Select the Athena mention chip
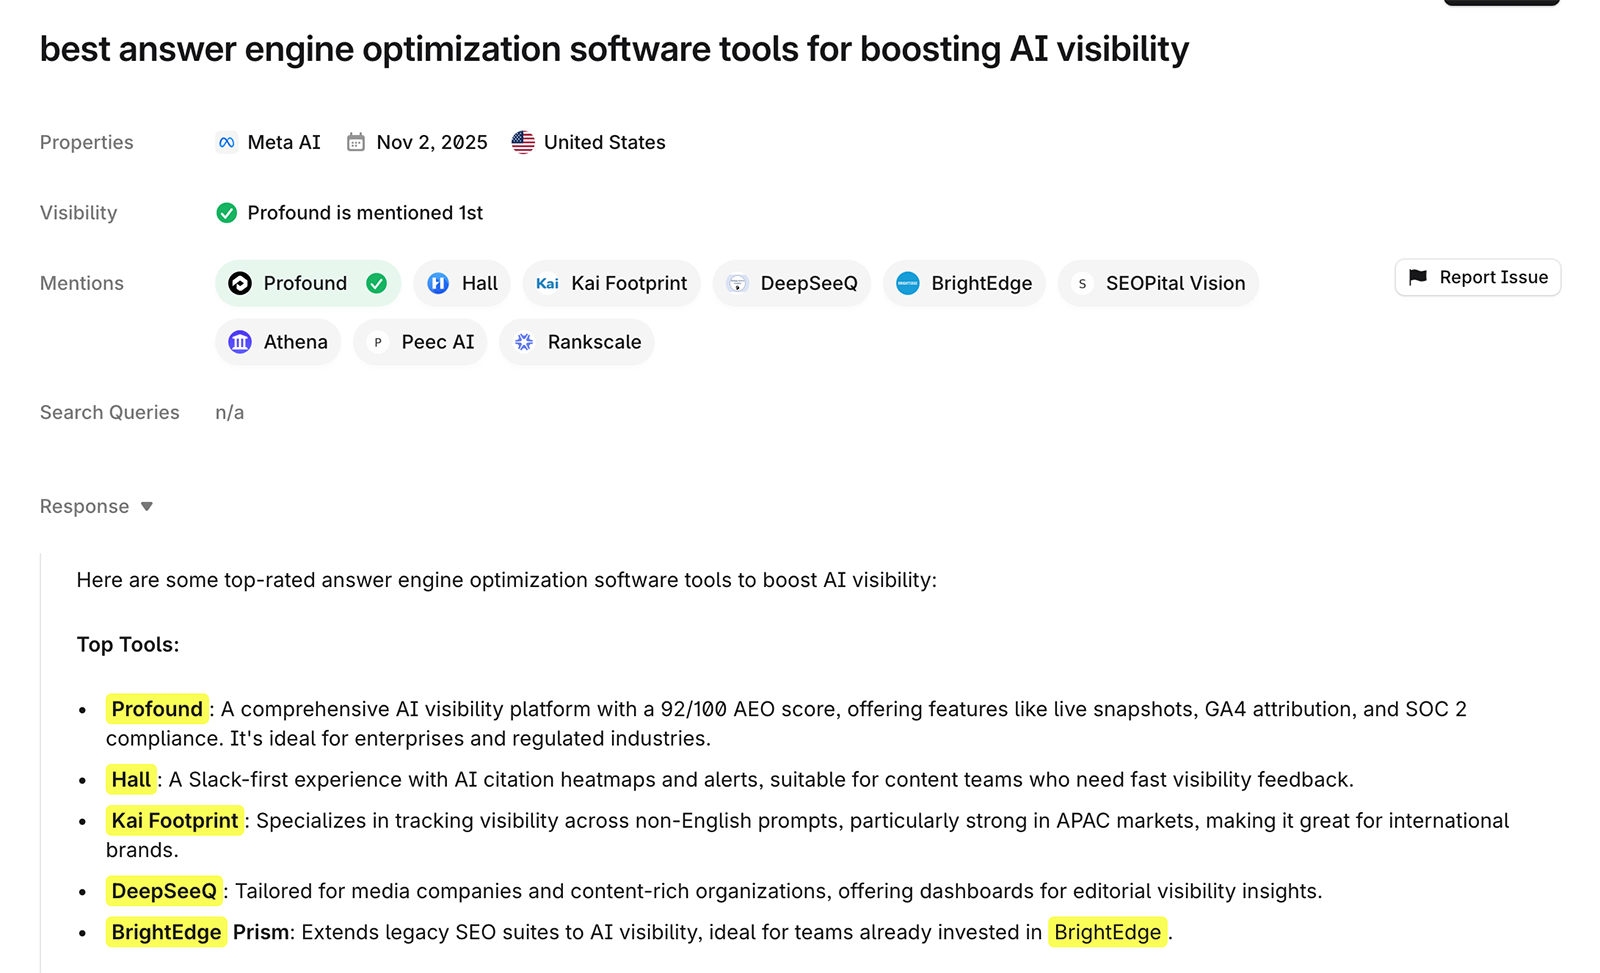 coord(278,342)
